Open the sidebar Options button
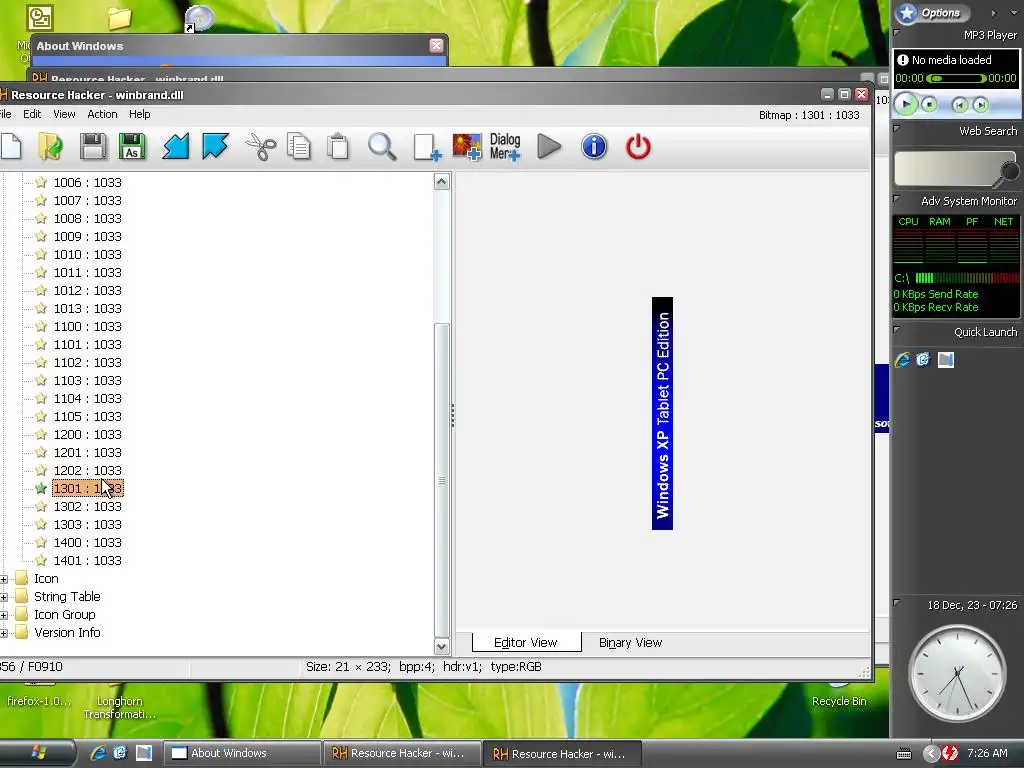Viewport: 1024px width, 768px height. [932, 12]
